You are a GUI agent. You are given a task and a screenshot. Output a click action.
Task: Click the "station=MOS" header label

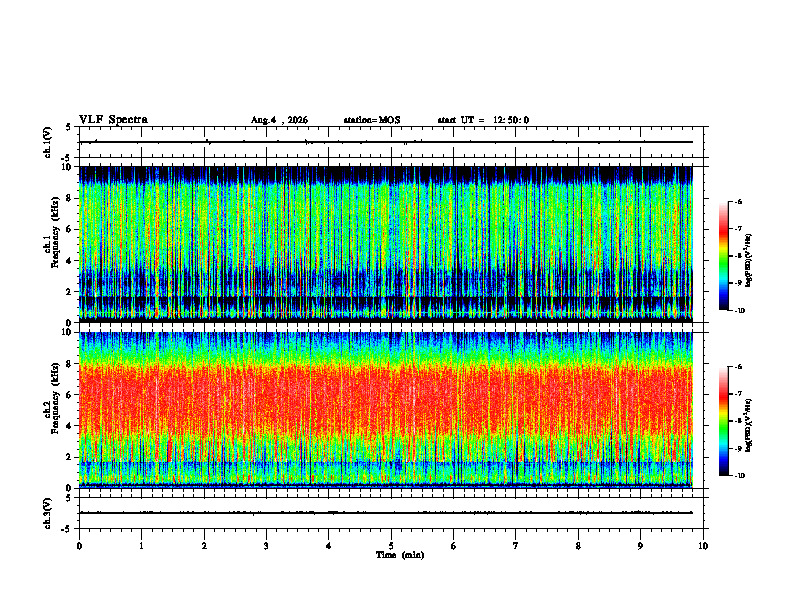click(x=372, y=120)
